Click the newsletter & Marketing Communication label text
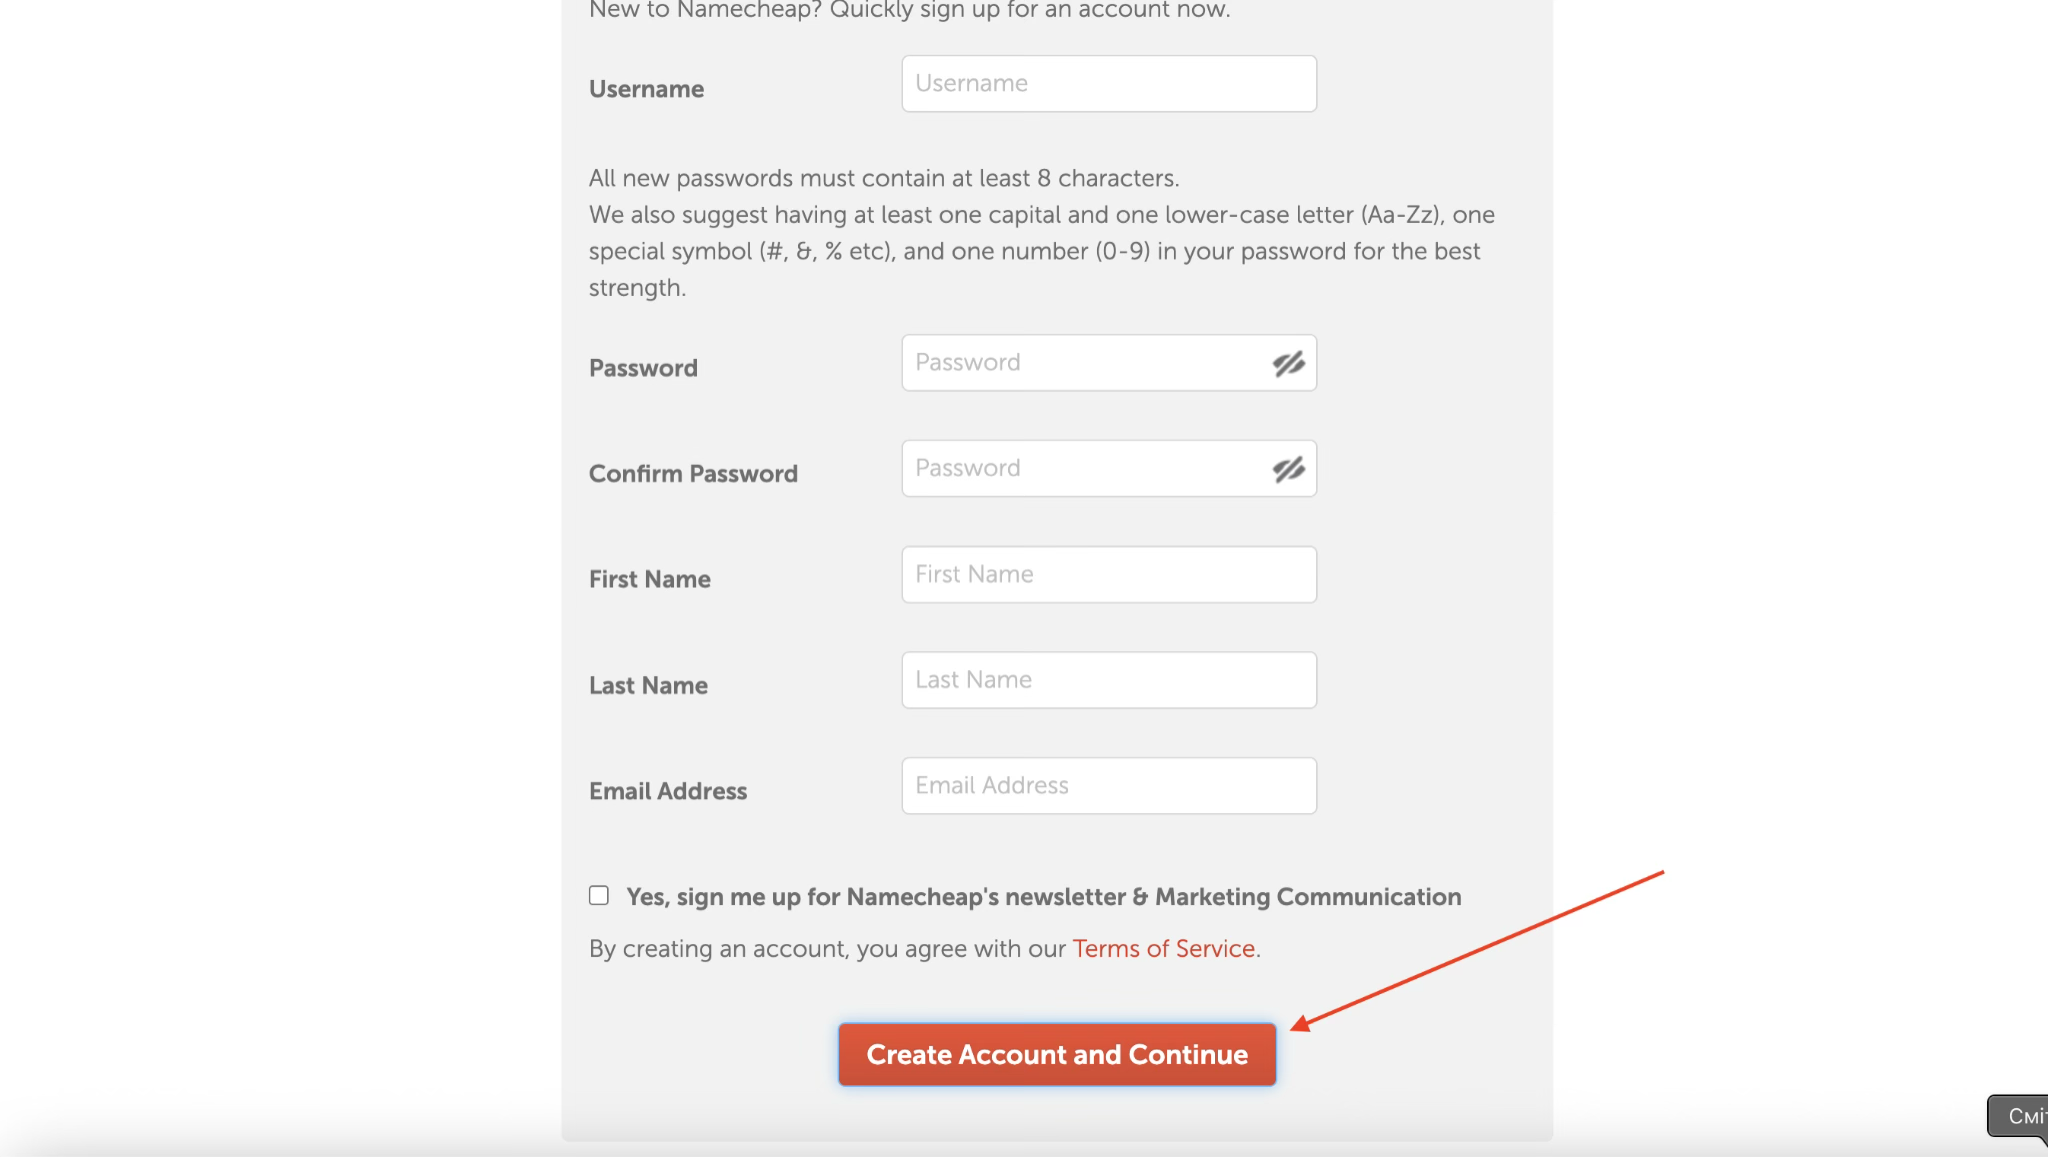Screen dimensions: 2048x1157 click(x=1043, y=897)
